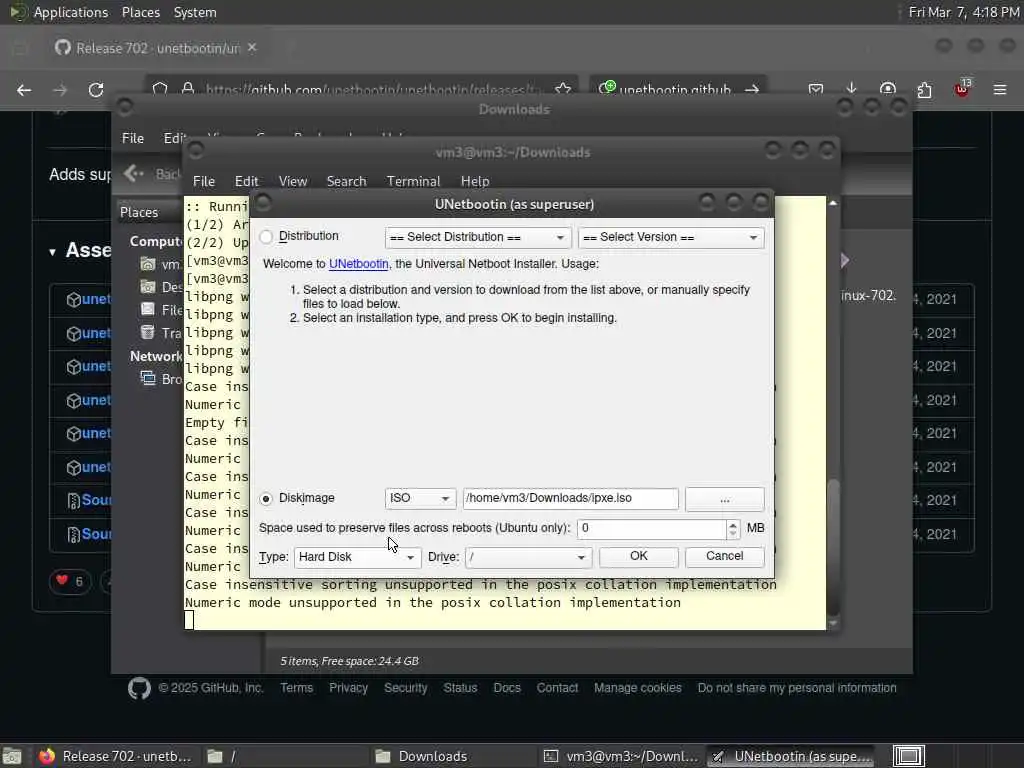
Task: Click Manage cookies in footer
Action: click(x=637, y=688)
